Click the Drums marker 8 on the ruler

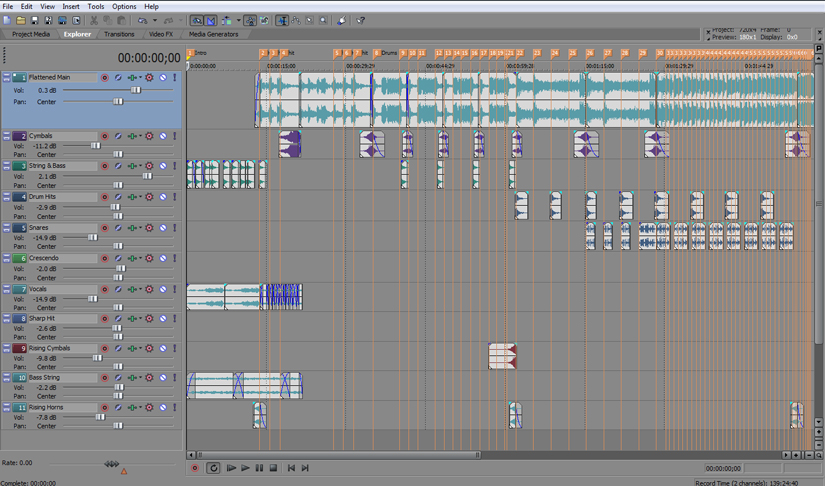coord(377,53)
